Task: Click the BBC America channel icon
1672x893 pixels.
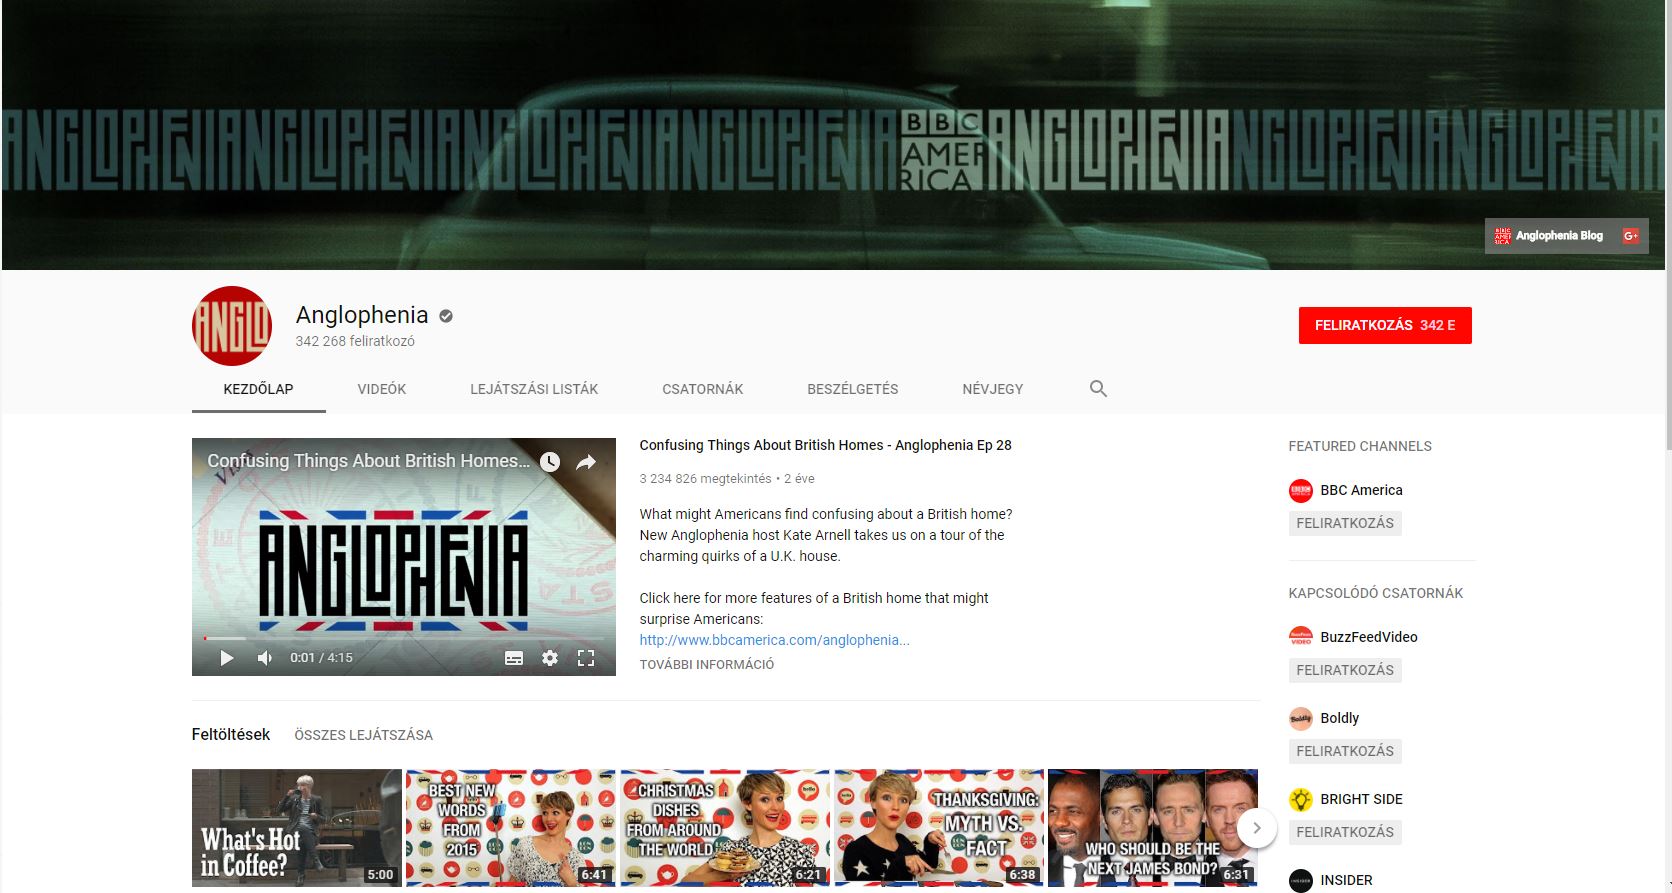Action: (1300, 491)
